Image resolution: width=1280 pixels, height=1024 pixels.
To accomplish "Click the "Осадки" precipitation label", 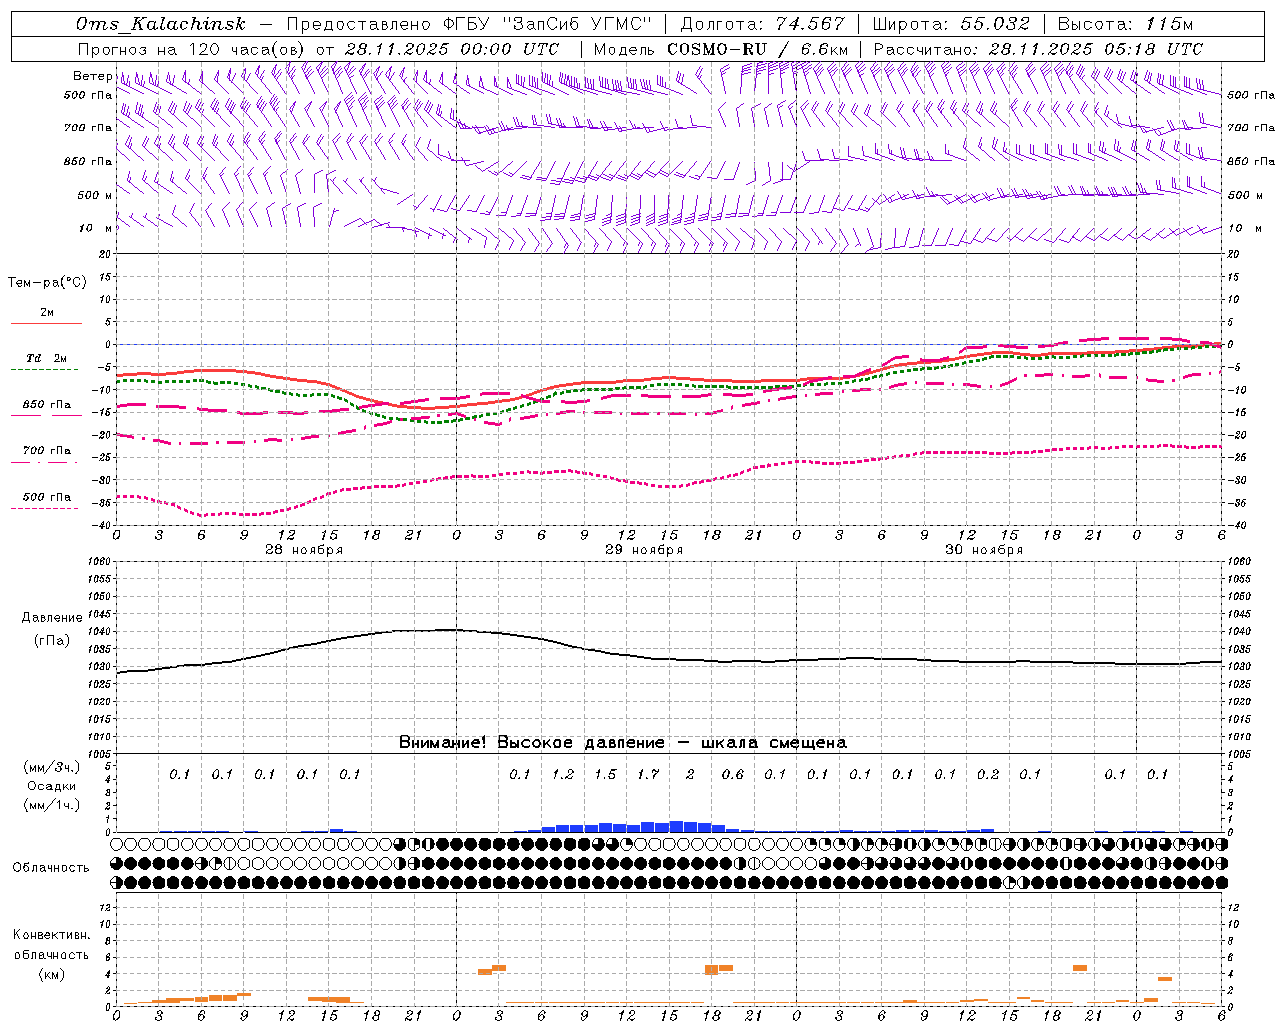I will pyautogui.click(x=51, y=786).
